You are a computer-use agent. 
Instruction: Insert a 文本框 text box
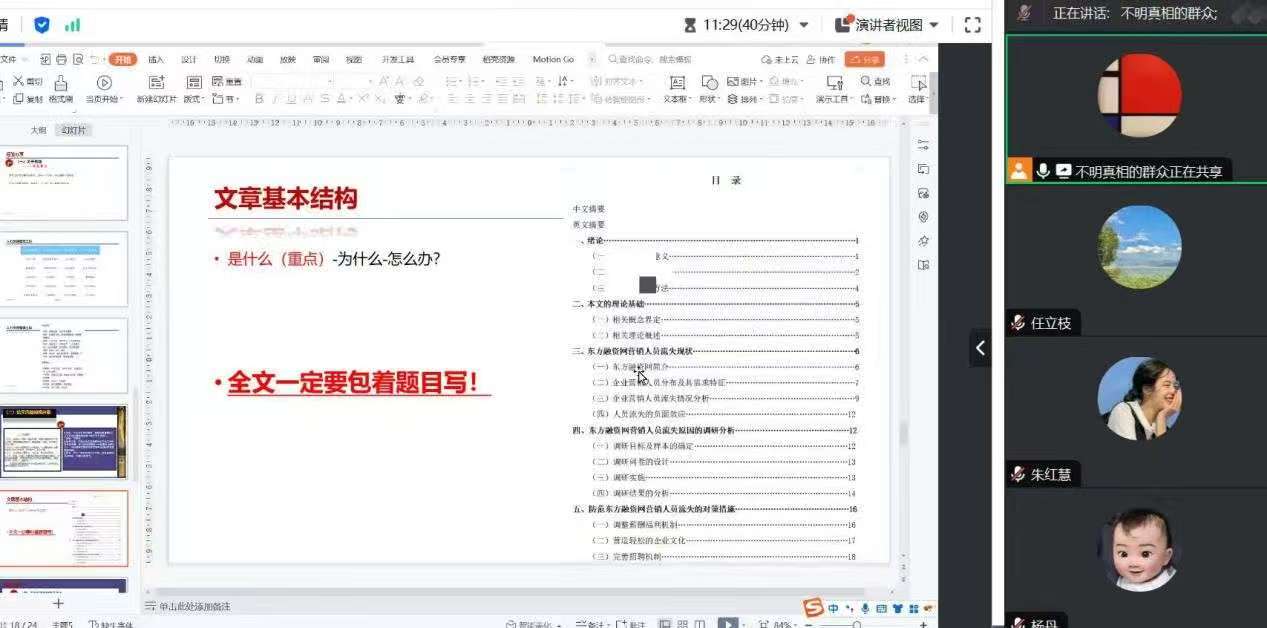pos(677,83)
